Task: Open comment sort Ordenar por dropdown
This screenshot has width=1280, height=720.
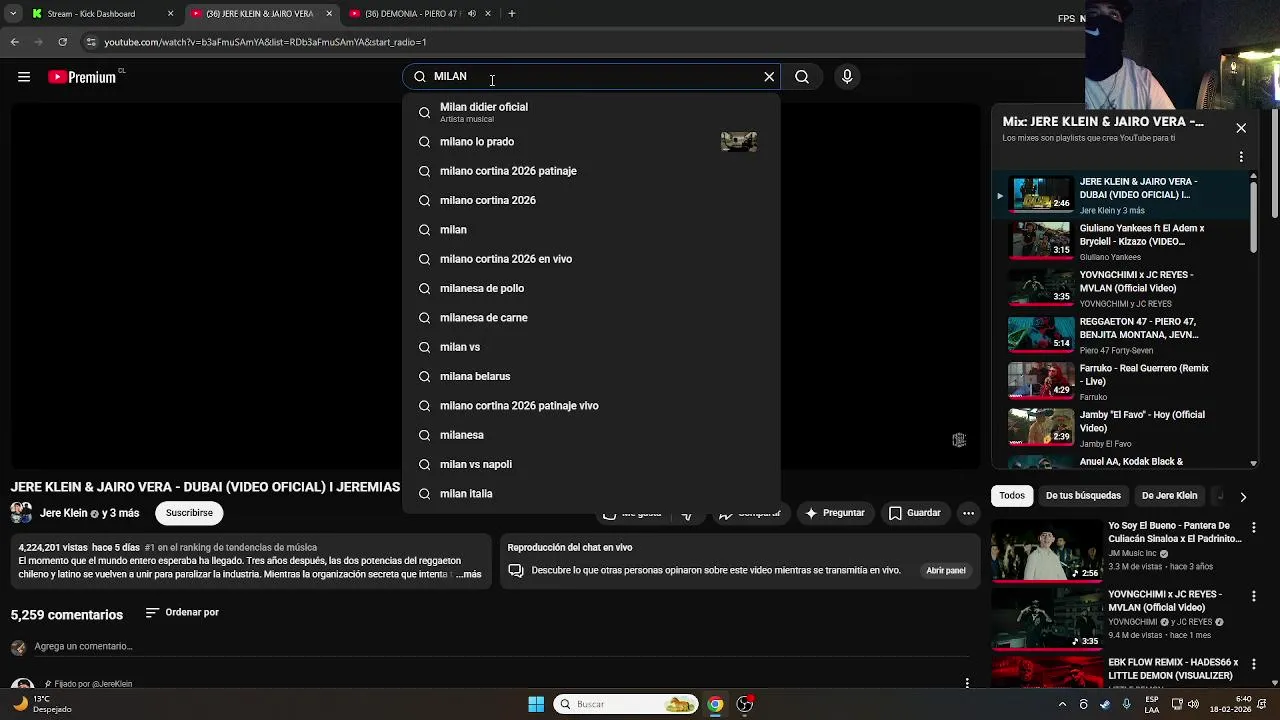Action: click(x=182, y=612)
